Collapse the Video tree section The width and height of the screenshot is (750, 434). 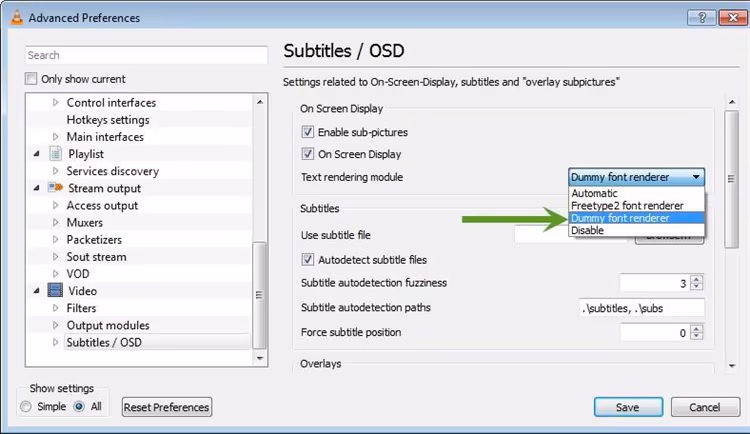pyautogui.click(x=36, y=291)
